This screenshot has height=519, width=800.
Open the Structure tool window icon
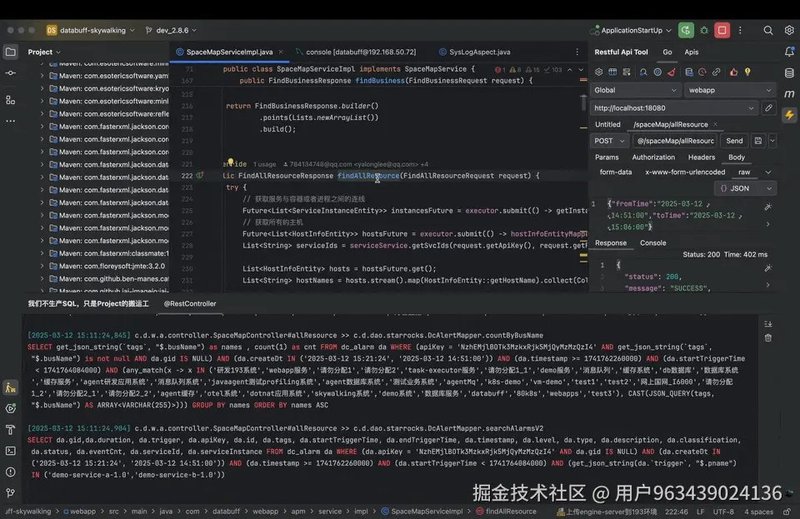[x=10, y=100]
